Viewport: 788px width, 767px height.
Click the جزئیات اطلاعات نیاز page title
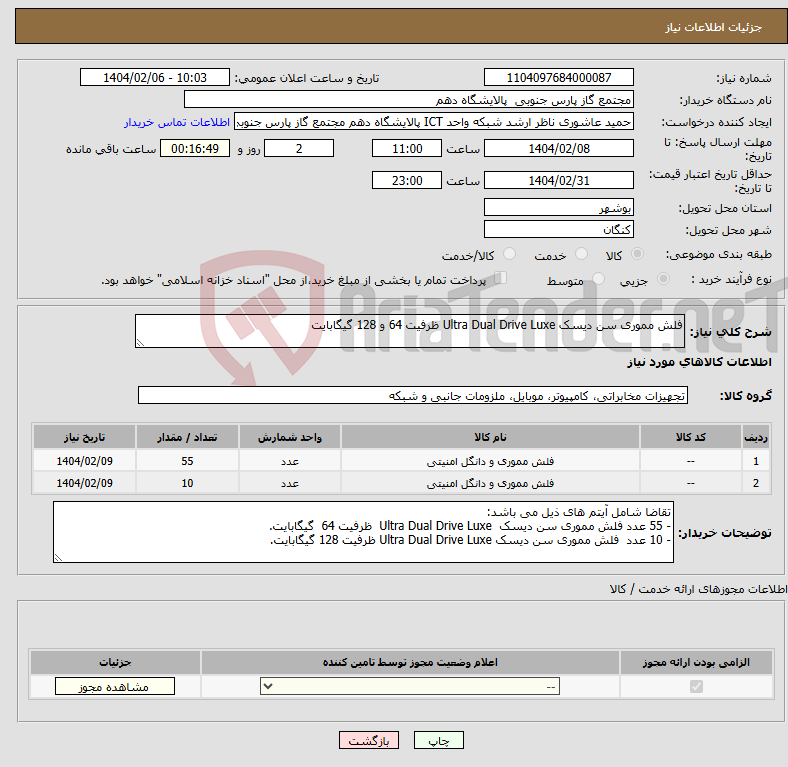[x=713, y=27]
